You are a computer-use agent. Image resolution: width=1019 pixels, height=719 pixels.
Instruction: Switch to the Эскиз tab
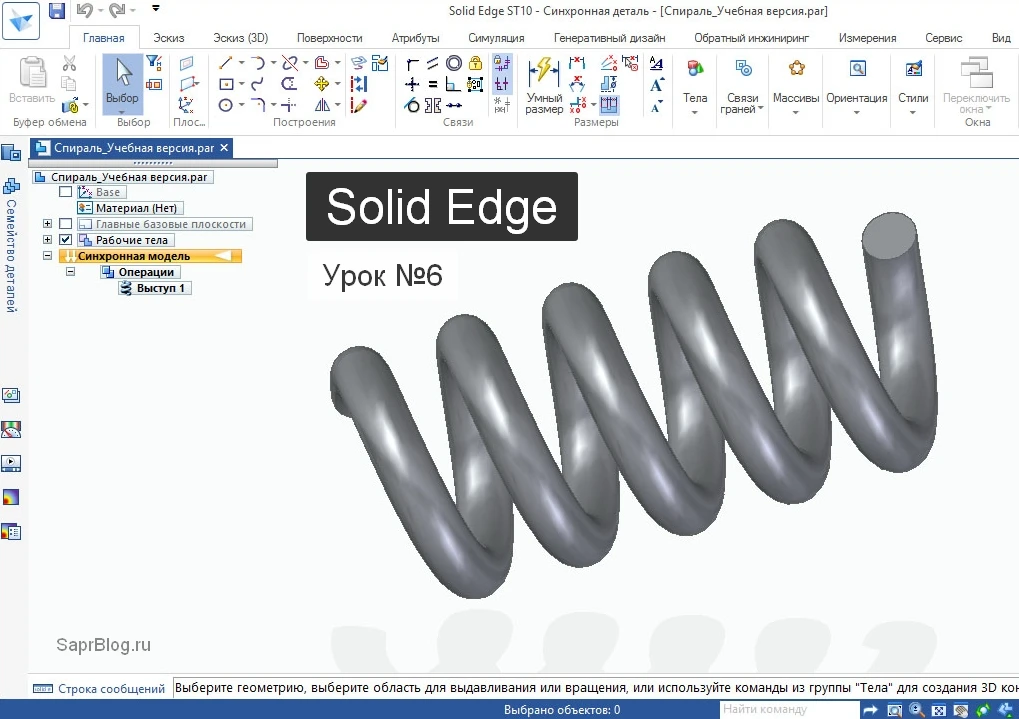click(x=168, y=38)
